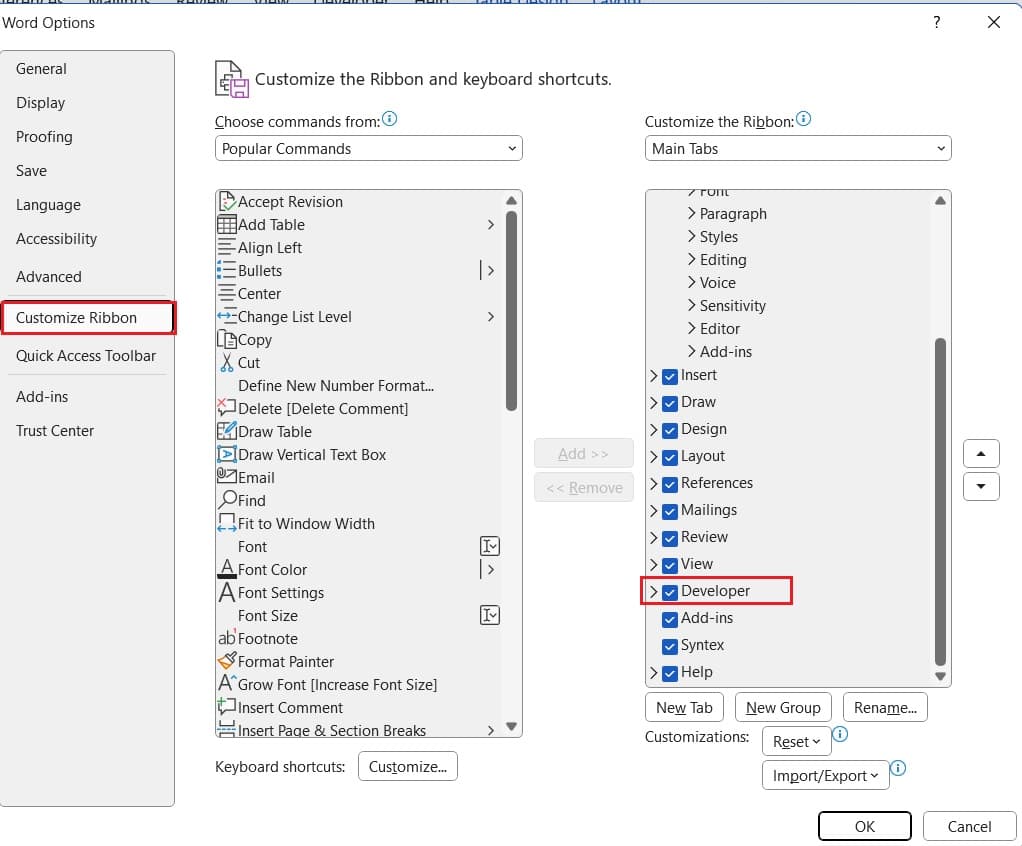This screenshot has height=846, width=1022.
Task: Click info icon next to Reset
Action: (840, 735)
